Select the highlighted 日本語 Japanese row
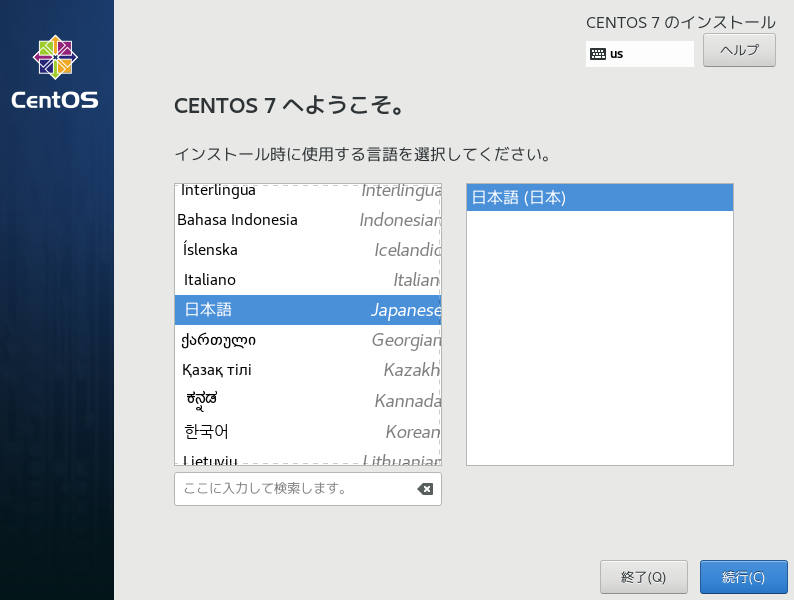This screenshot has width=794, height=600. (x=308, y=310)
